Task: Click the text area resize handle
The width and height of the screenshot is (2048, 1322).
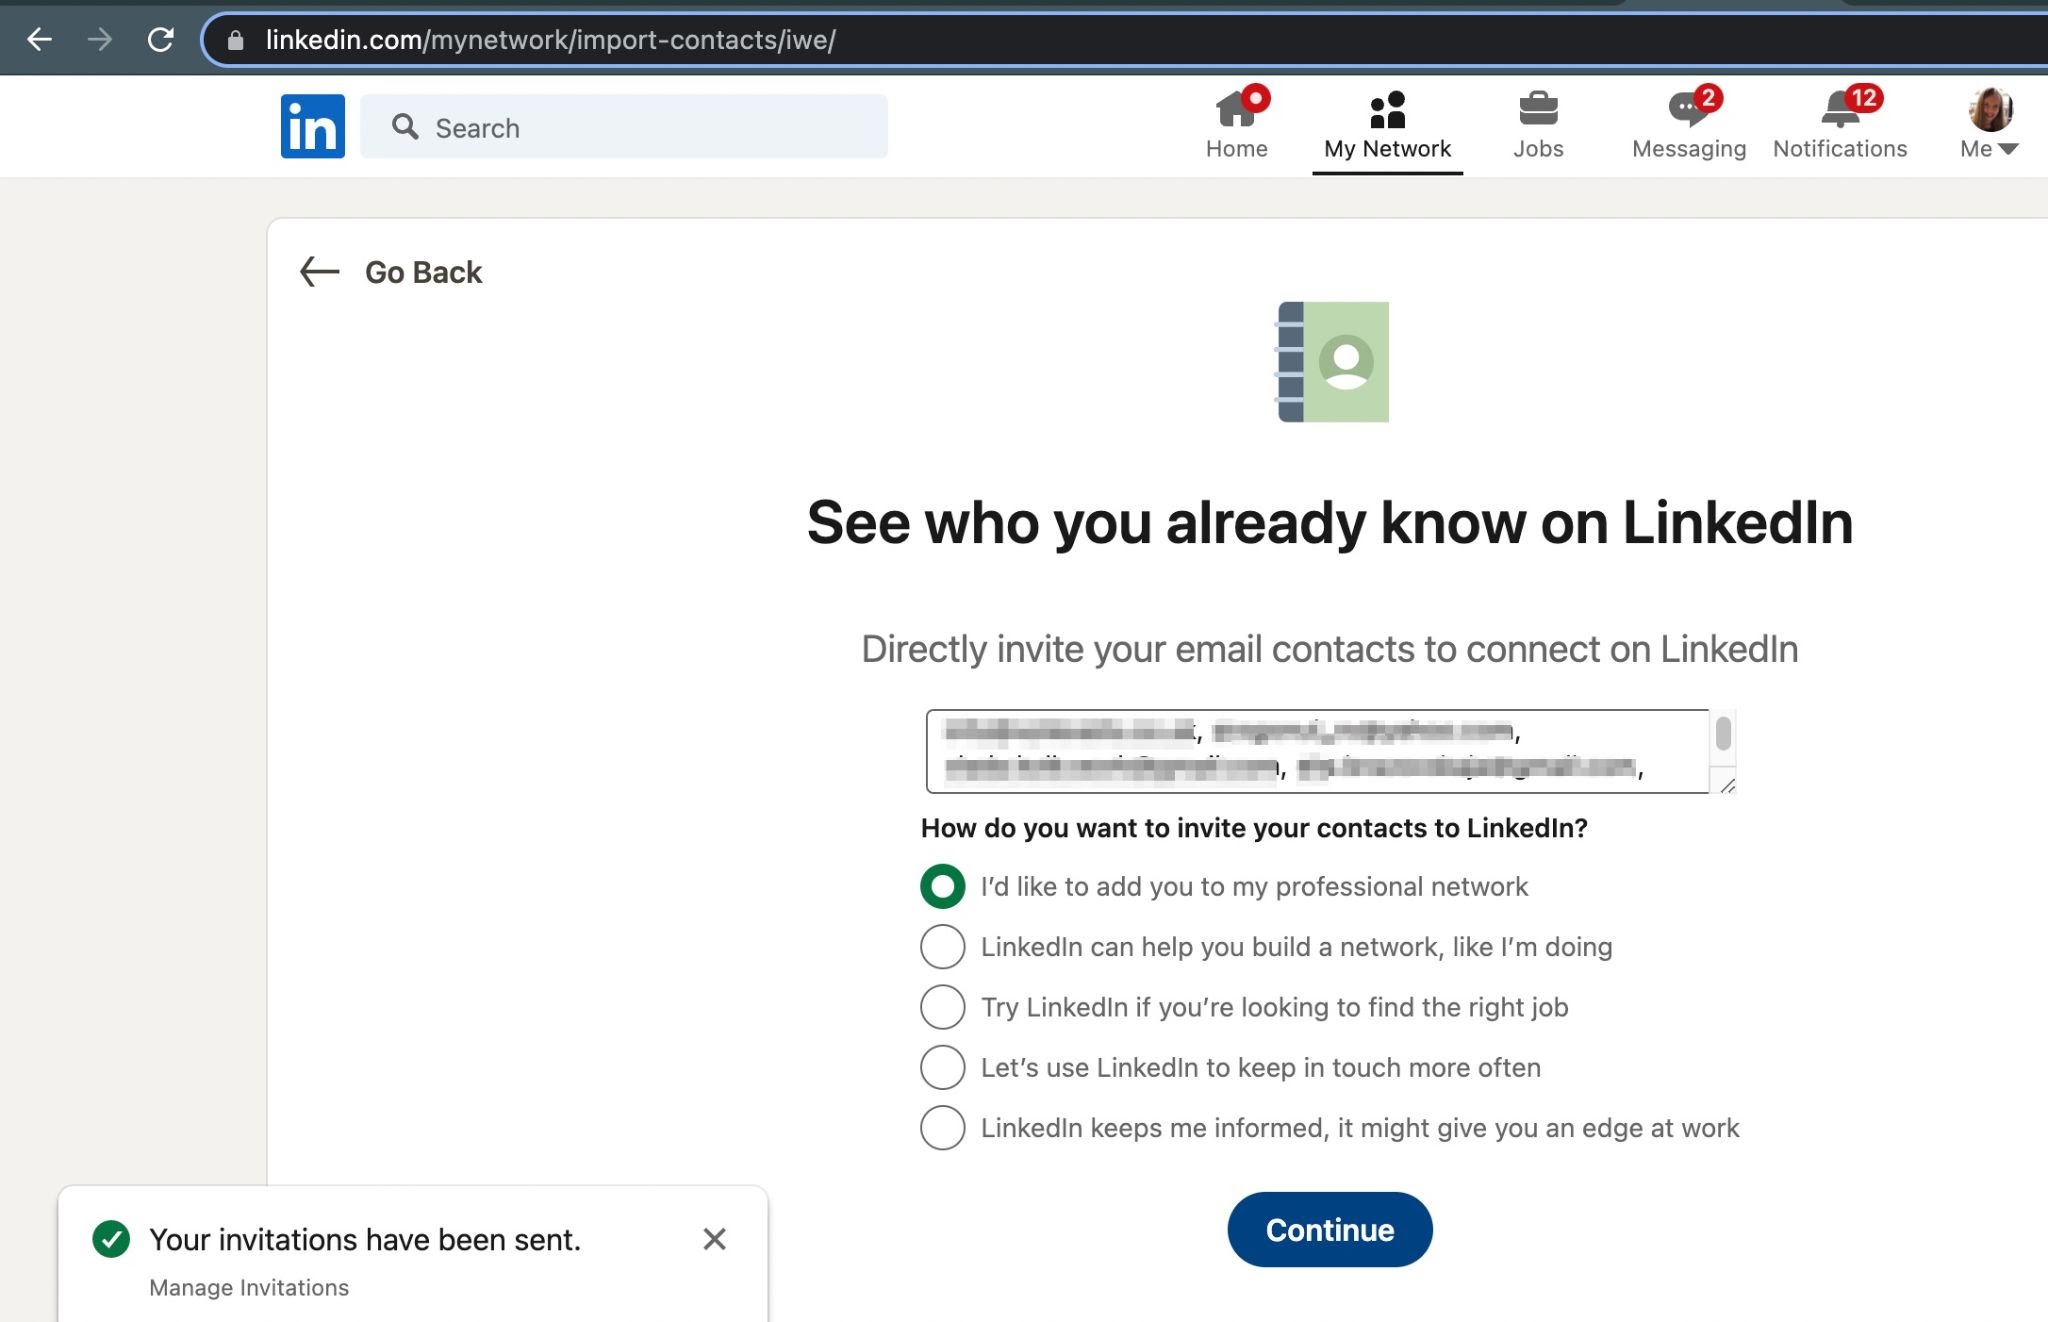Action: pyautogui.click(x=1727, y=786)
